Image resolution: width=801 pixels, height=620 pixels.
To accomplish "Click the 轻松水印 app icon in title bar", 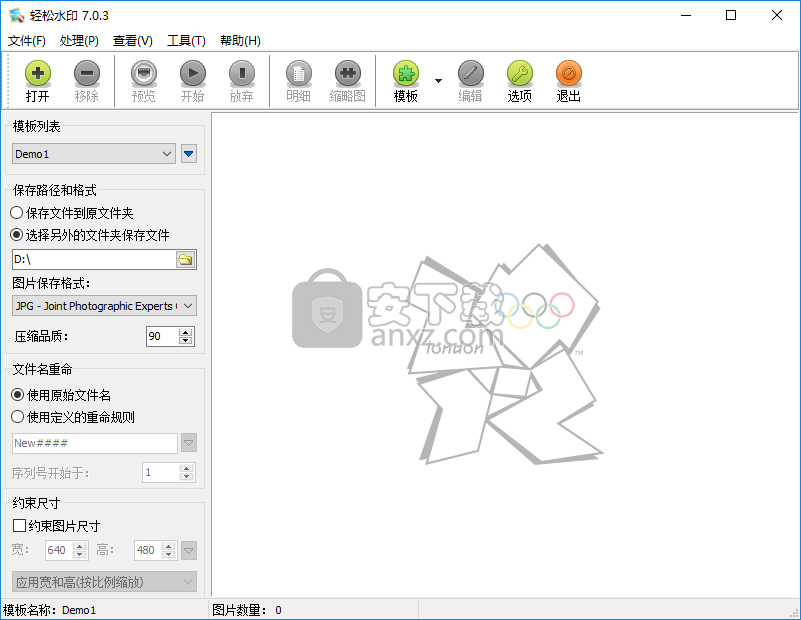I will 16,15.
